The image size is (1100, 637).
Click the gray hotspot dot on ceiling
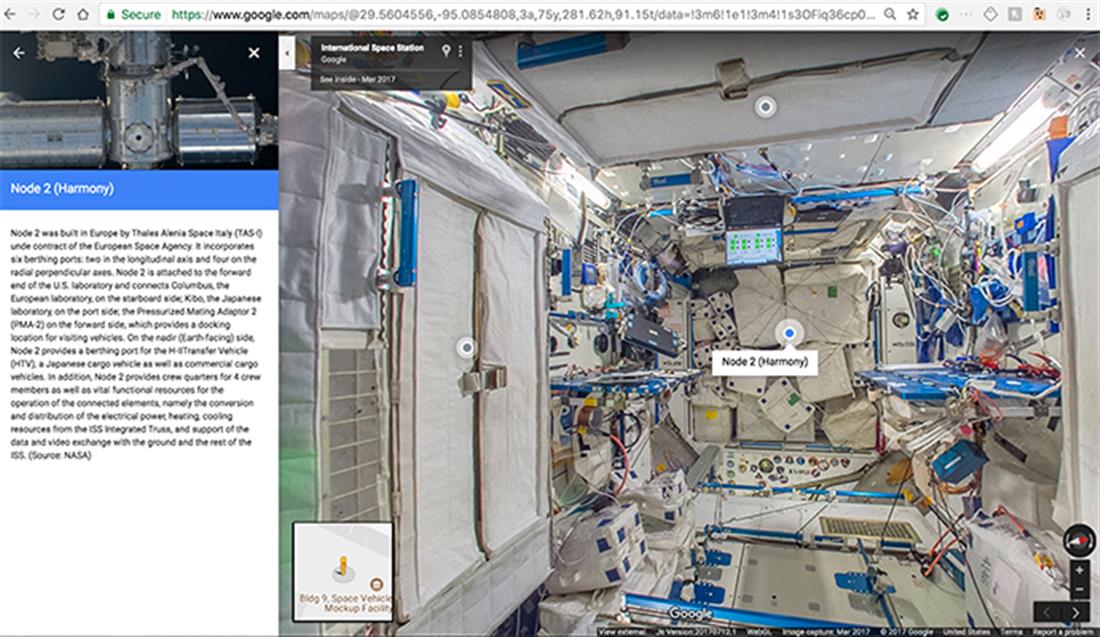(x=766, y=106)
